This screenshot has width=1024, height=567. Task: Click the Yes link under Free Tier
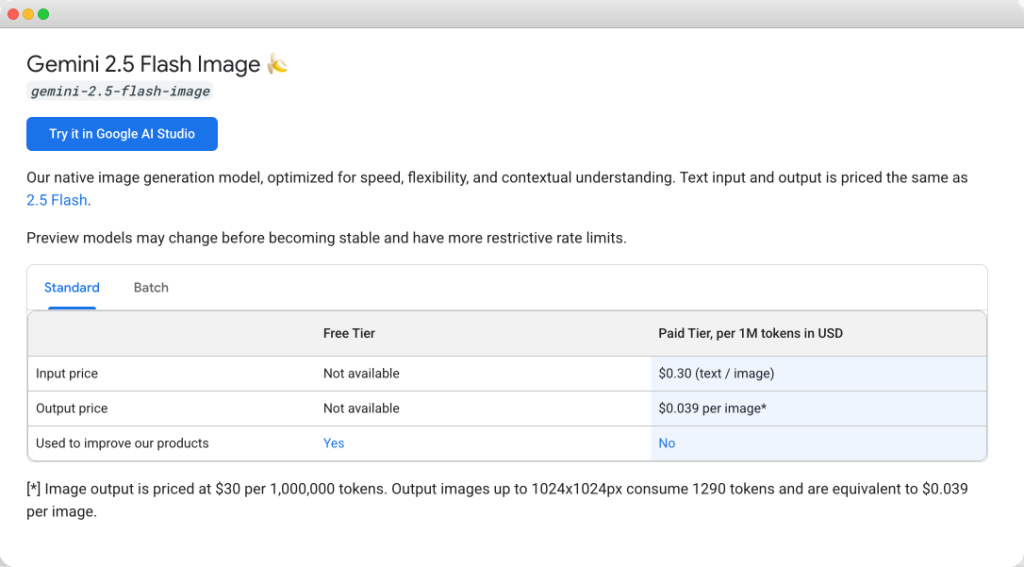coord(333,443)
